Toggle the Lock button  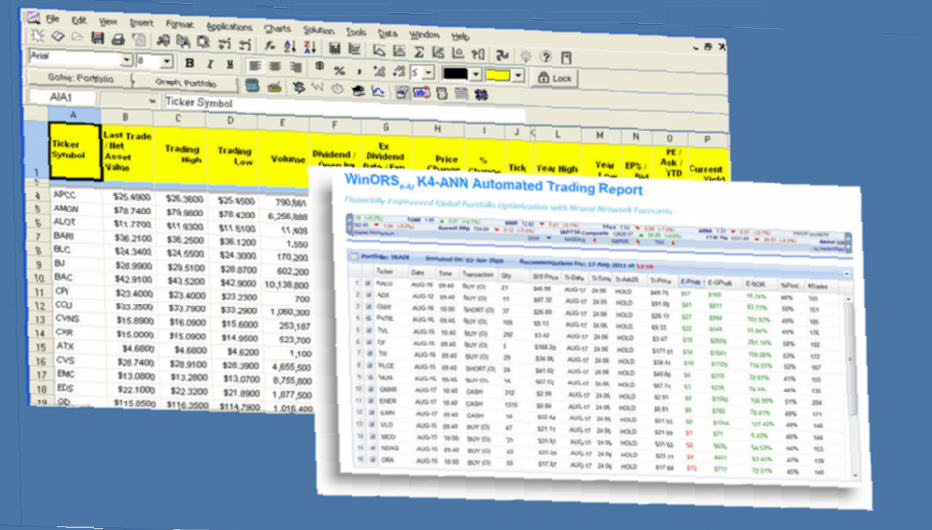tap(554, 78)
